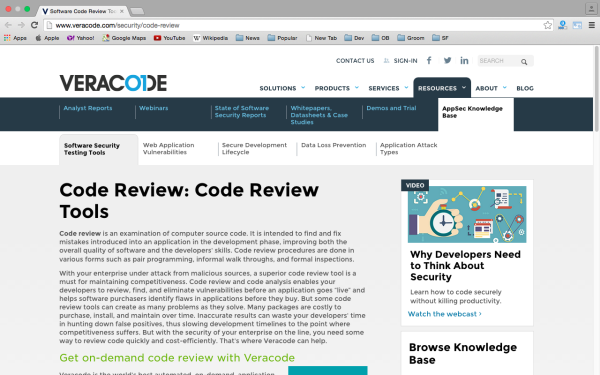Open State of Software Security Reports
The height and width of the screenshot is (375, 600).
(241, 111)
